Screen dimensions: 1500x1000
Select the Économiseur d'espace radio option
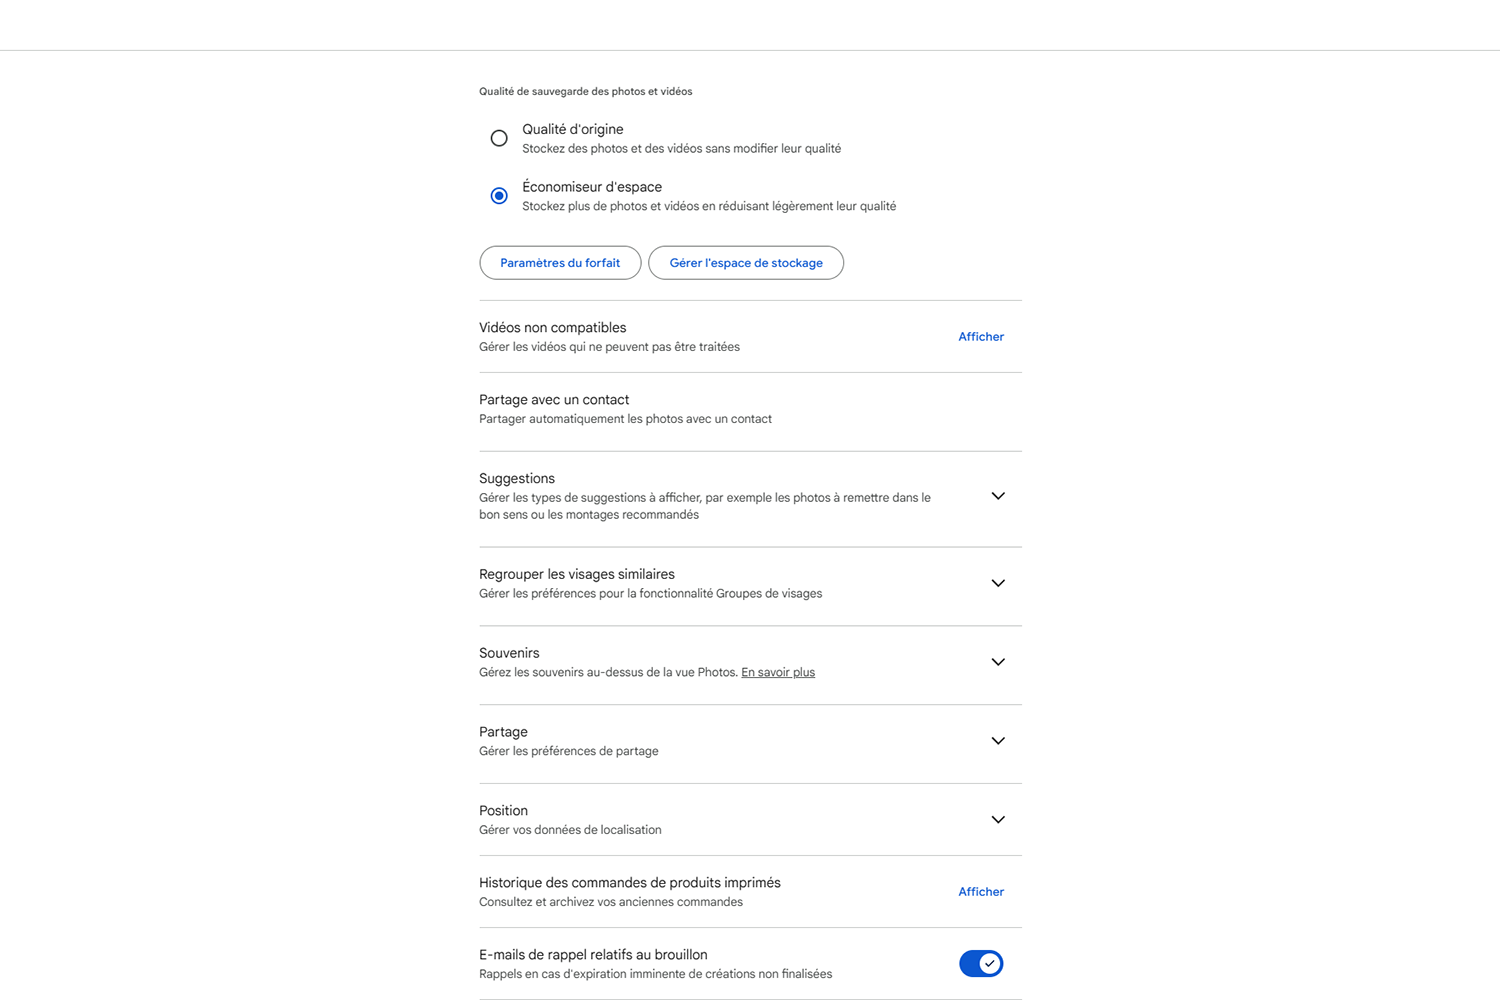point(499,196)
